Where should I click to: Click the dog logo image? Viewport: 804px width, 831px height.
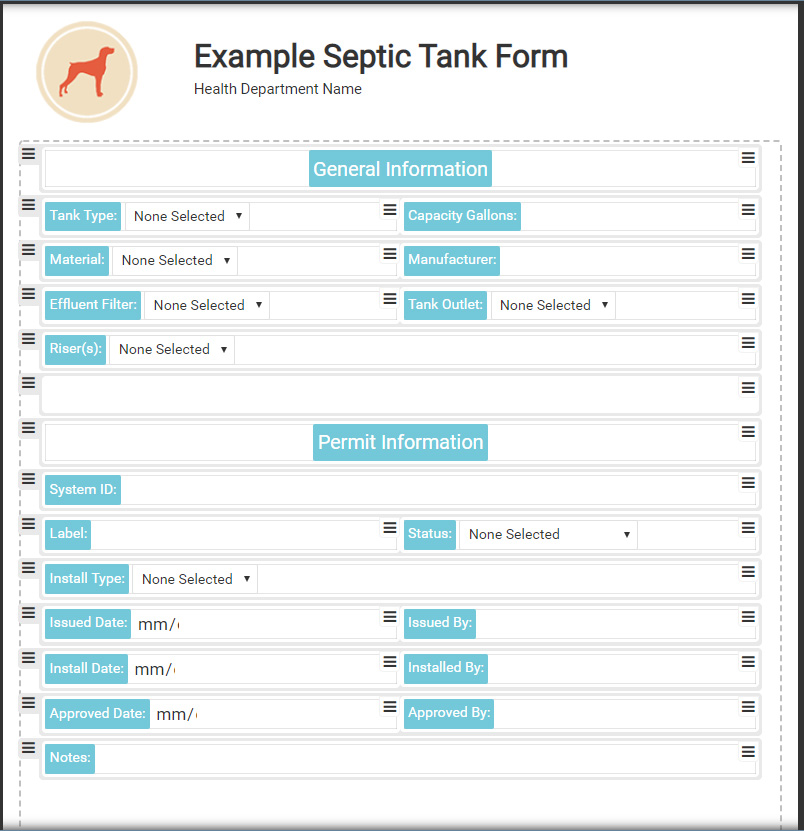coord(87,72)
